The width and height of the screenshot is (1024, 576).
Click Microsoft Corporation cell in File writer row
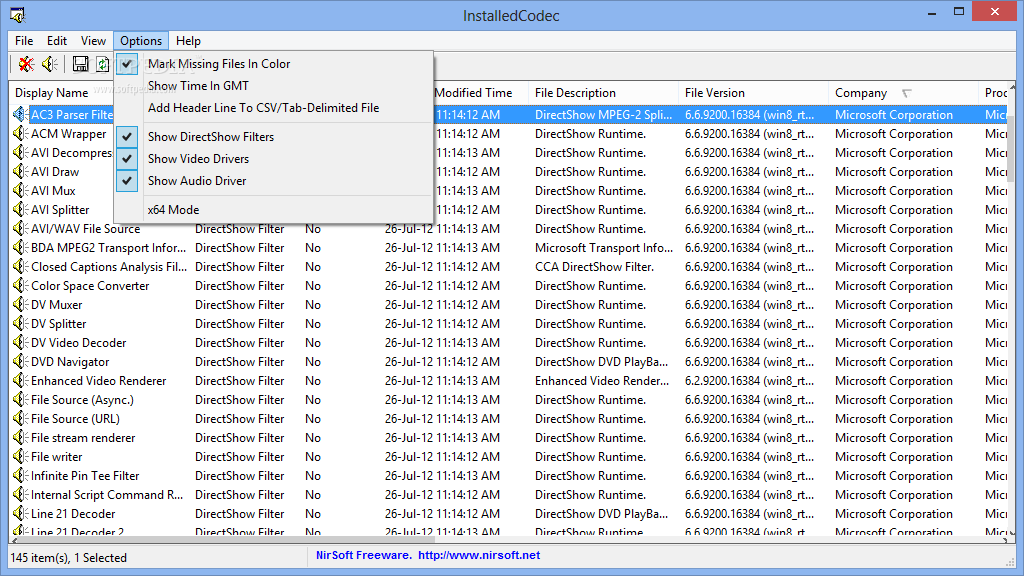[894, 456]
